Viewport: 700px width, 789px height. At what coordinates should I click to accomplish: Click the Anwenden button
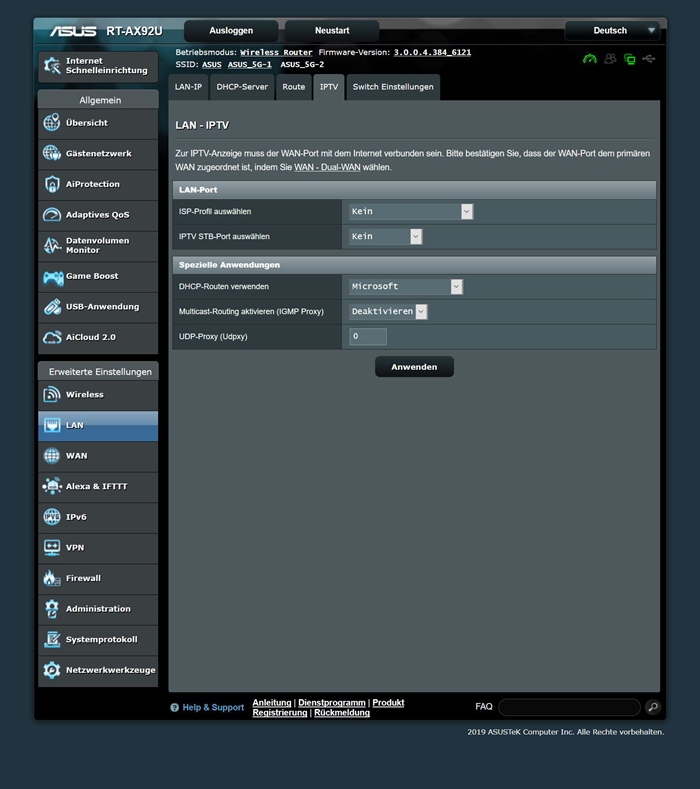click(414, 367)
